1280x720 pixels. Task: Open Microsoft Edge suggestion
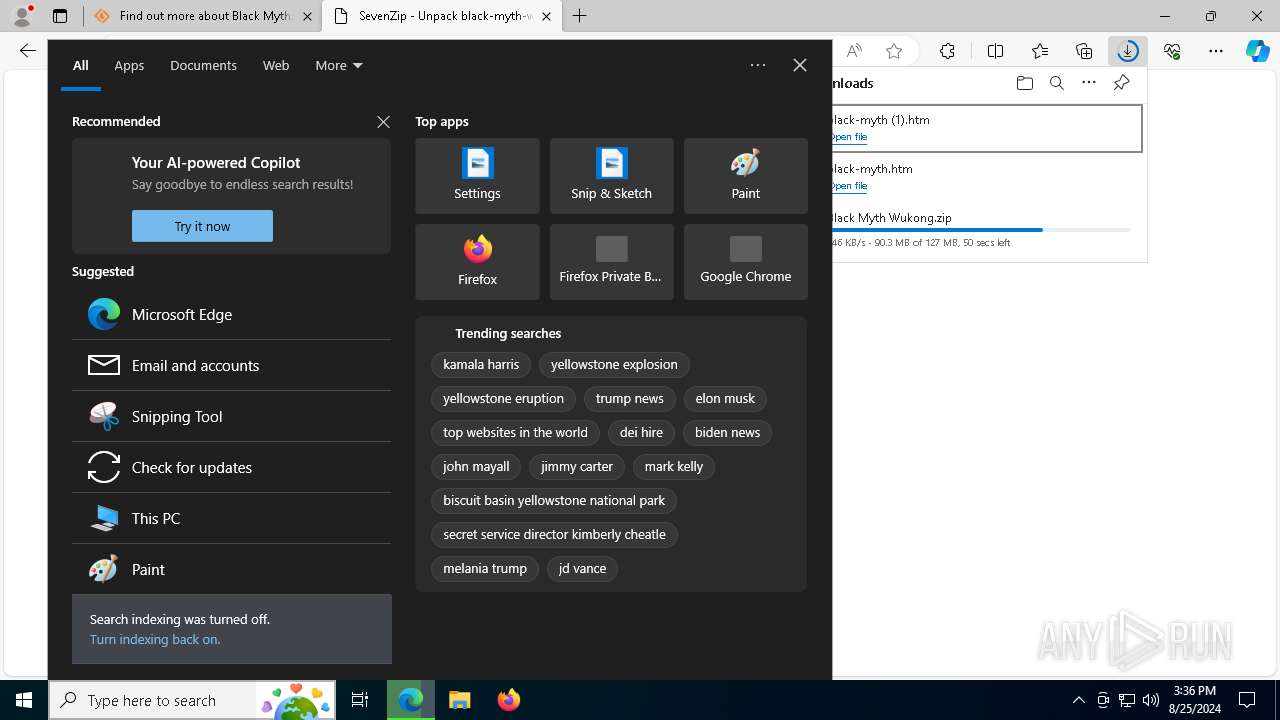[231, 314]
